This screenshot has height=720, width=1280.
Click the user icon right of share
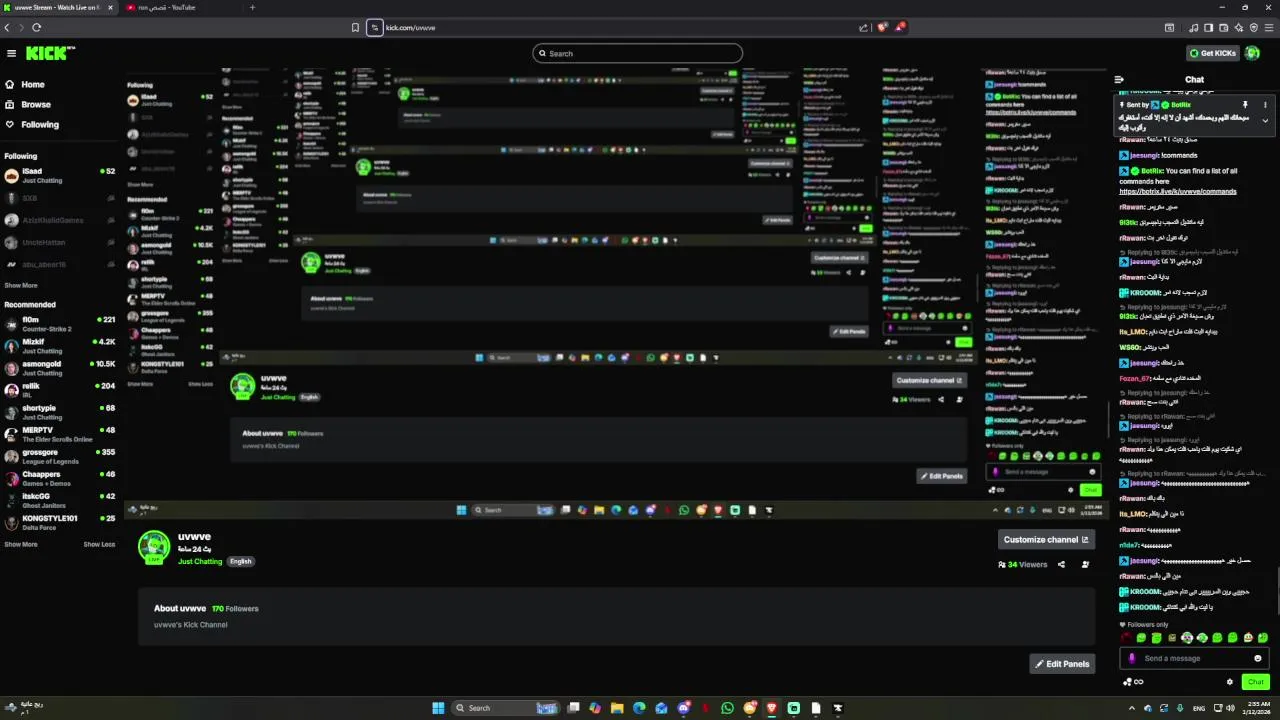pos(1085,564)
